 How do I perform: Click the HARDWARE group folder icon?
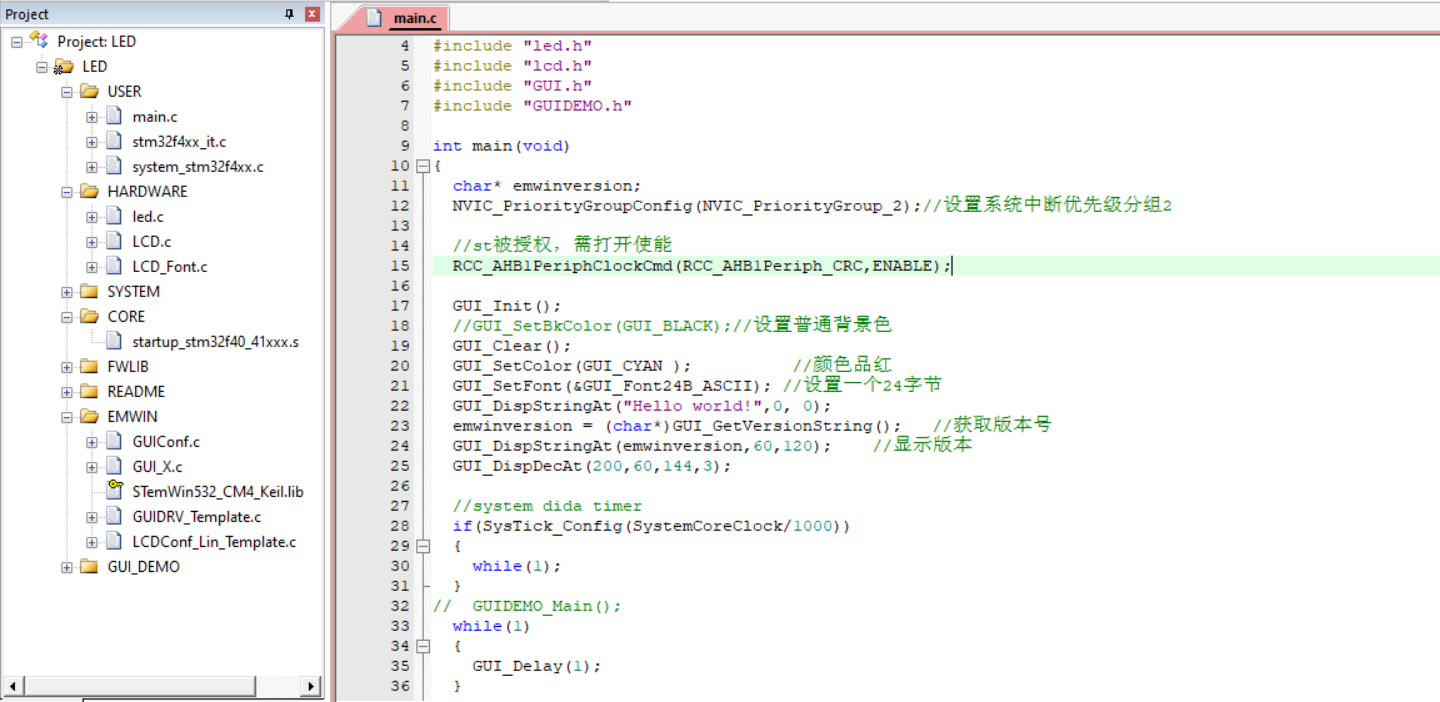pos(90,191)
